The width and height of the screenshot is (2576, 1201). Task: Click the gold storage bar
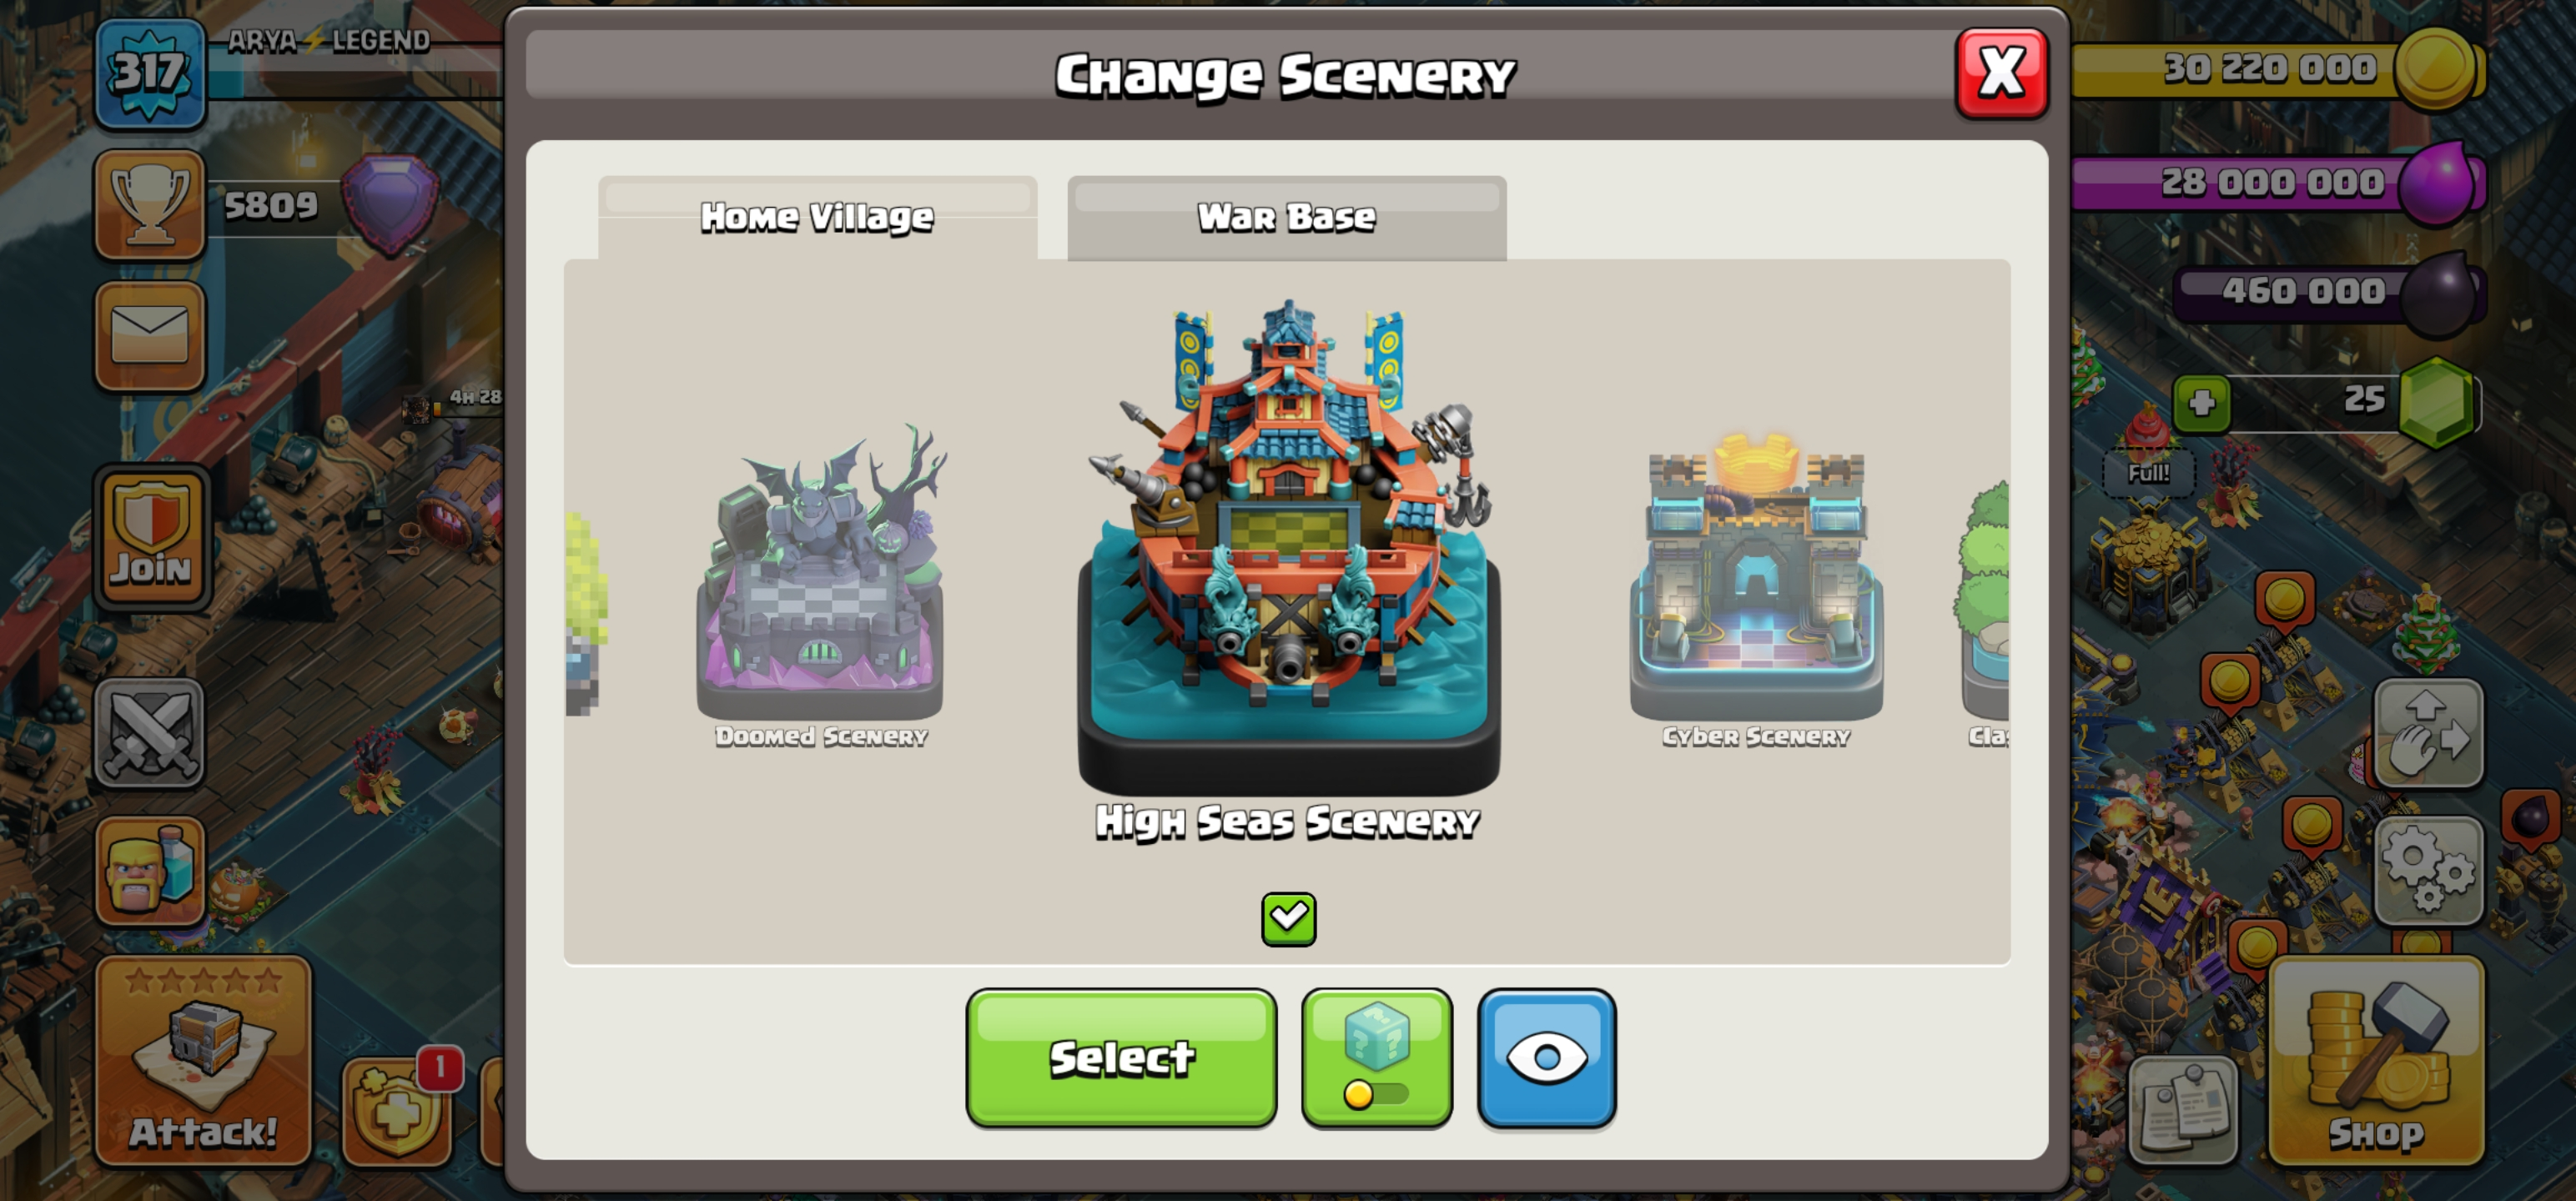pos(2276,68)
